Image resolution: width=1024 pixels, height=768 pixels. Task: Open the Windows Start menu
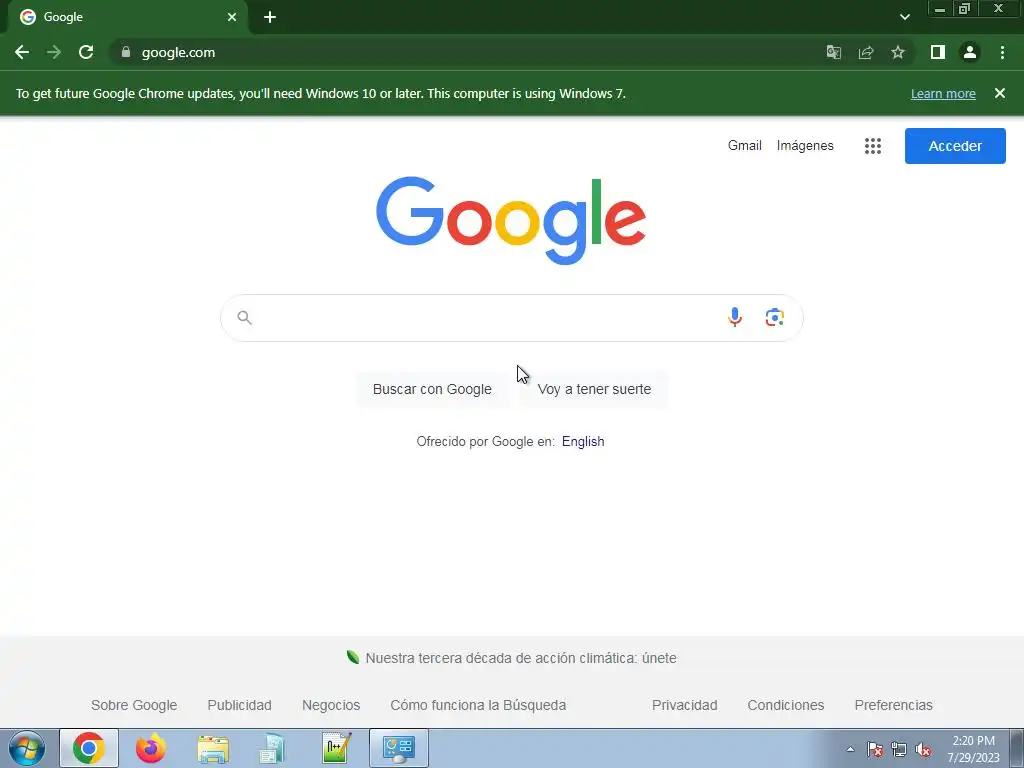[x=27, y=748]
